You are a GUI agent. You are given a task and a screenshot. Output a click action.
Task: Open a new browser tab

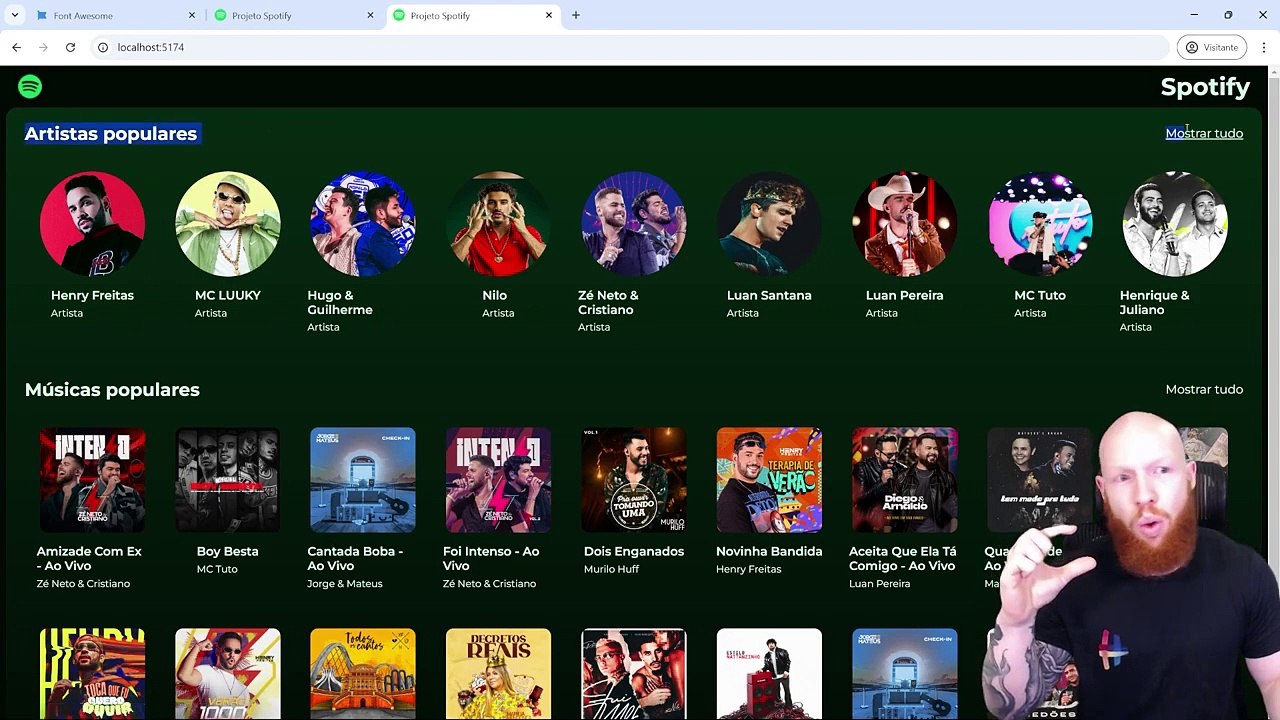pos(576,15)
